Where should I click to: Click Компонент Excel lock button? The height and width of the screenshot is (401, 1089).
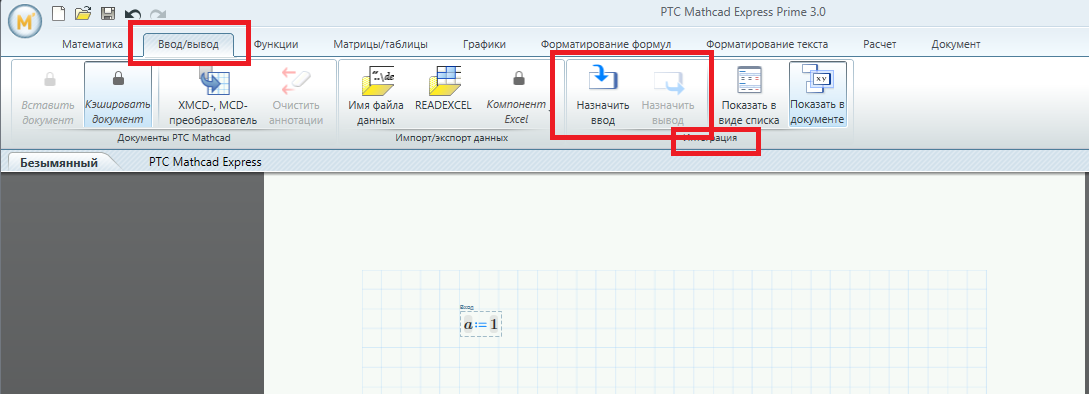pyautogui.click(x=517, y=95)
